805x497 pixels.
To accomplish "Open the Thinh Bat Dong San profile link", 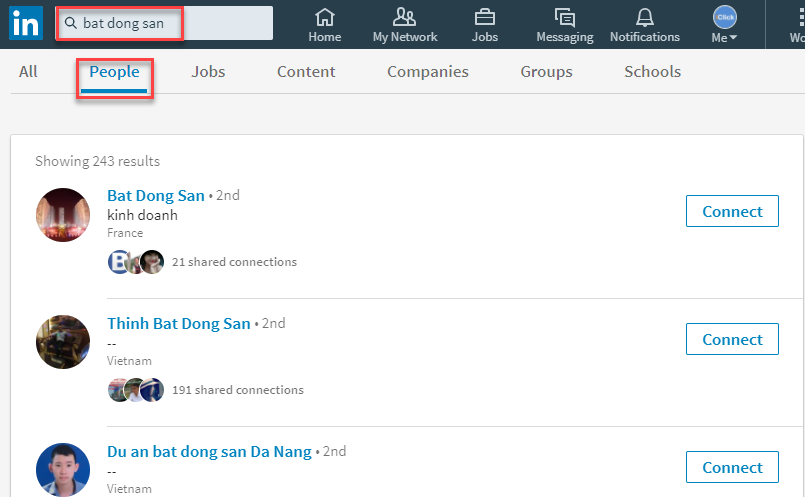I will point(179,323).
